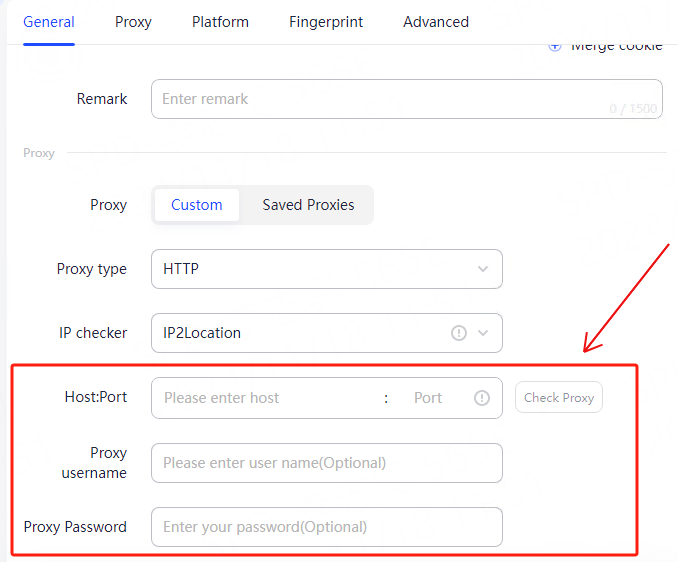Click the plus icon next to Merge cookie
The height and width of the screenshot is (562, 678).
(555, 46)
